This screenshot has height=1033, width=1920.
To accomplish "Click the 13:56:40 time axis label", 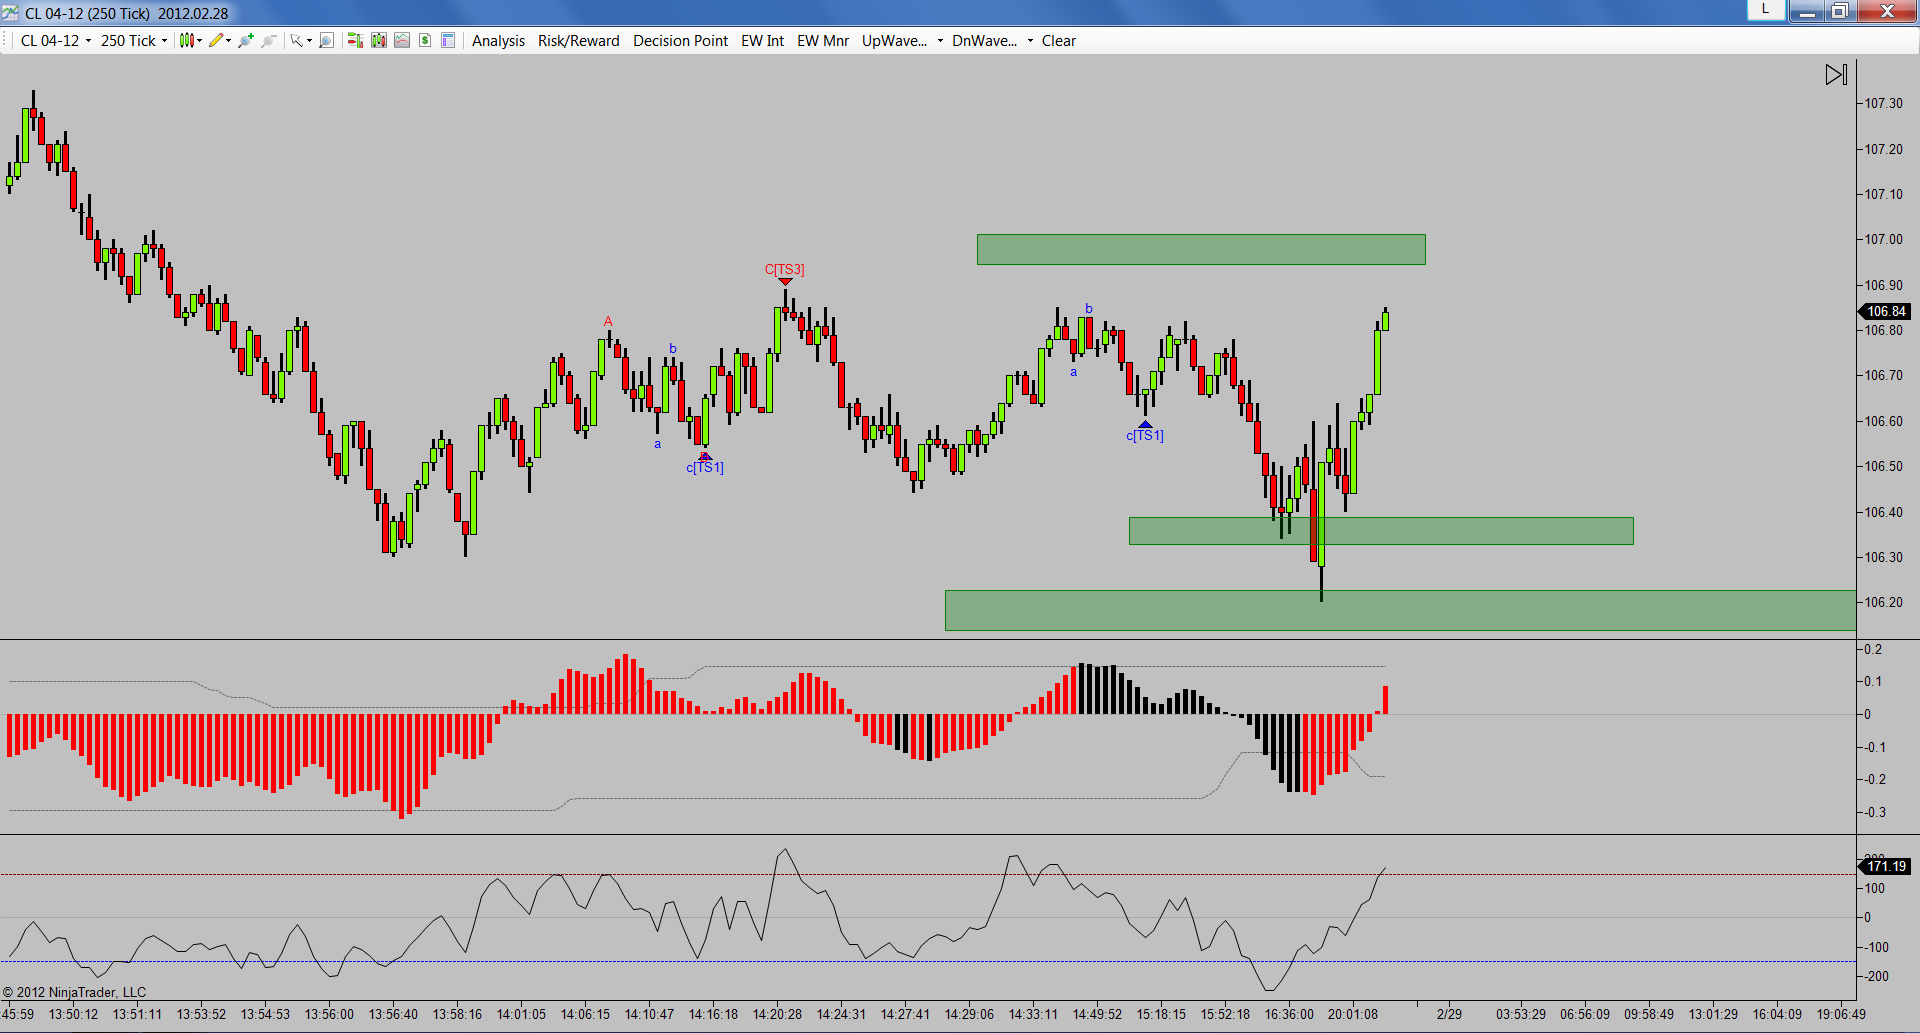I will (x=393, y=1014).
